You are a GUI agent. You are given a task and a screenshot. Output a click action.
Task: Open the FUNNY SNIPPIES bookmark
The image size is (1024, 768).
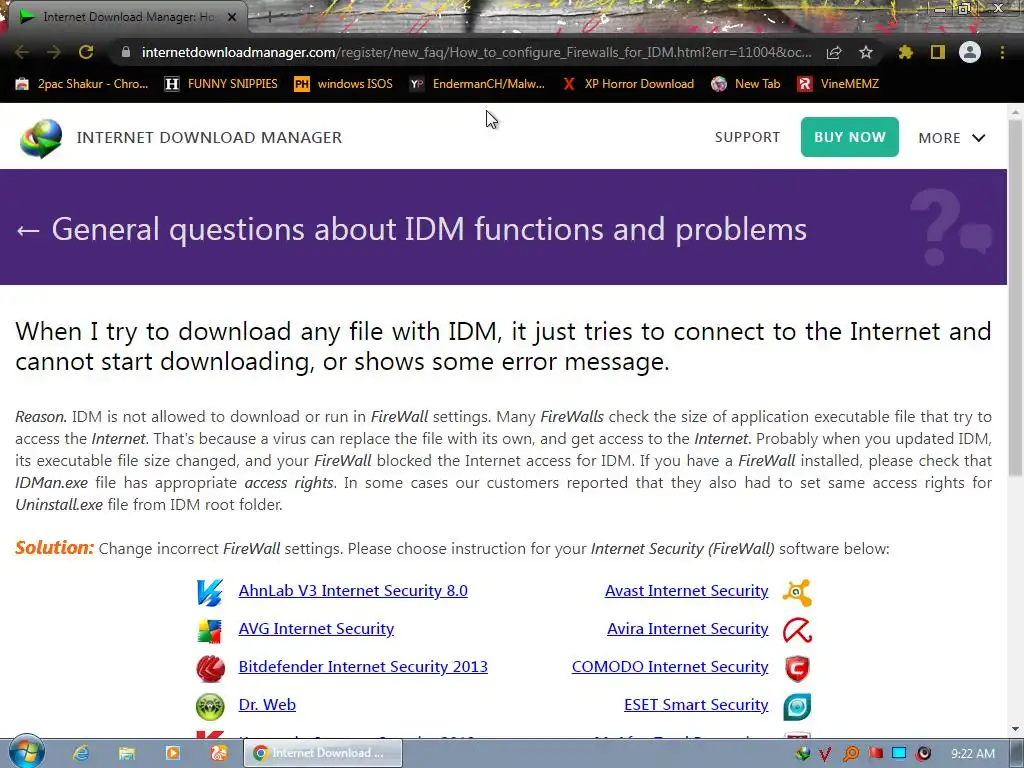point(221,84)
